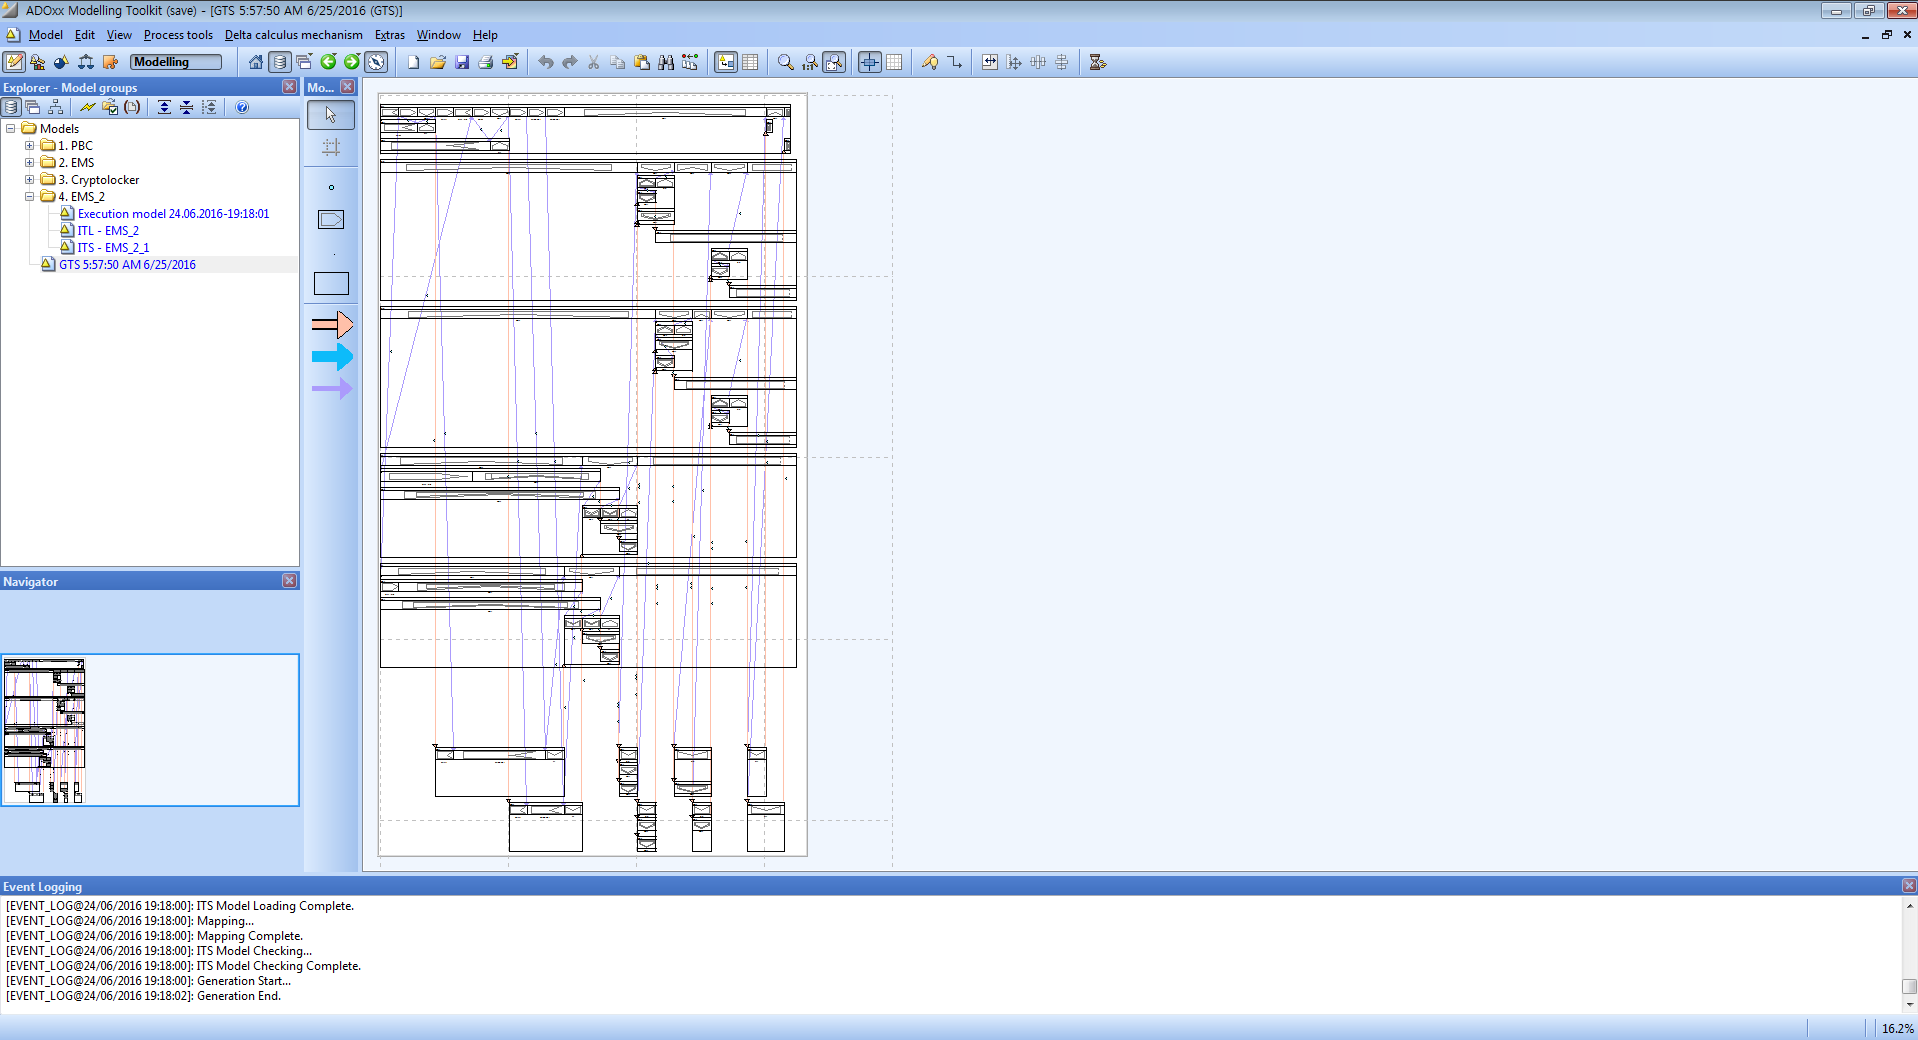Screen dimensions: 1918x1040
Task: Toggle the model explorer database button in main toolbar
Action: (280, 62)
